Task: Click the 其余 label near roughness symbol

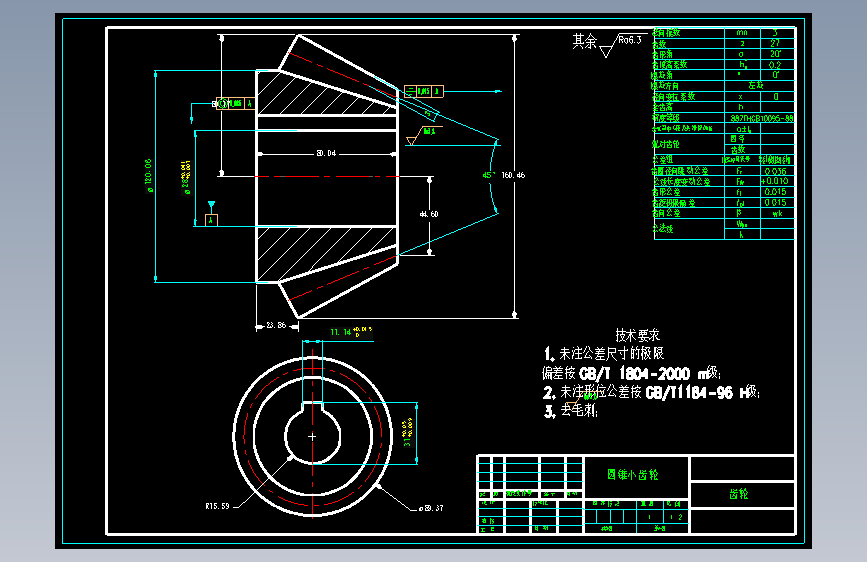Action: click(x=584, y=41)
